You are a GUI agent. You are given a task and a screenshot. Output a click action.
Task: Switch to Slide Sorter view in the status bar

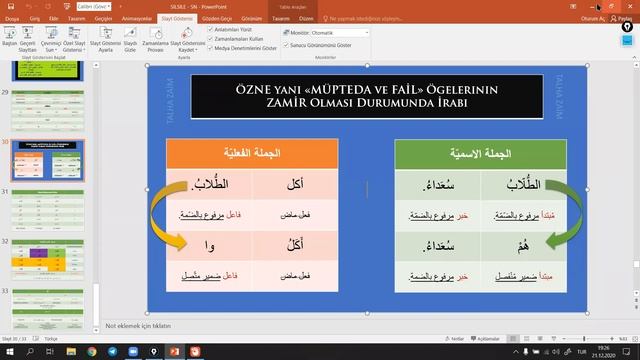(x=527, y=339)
